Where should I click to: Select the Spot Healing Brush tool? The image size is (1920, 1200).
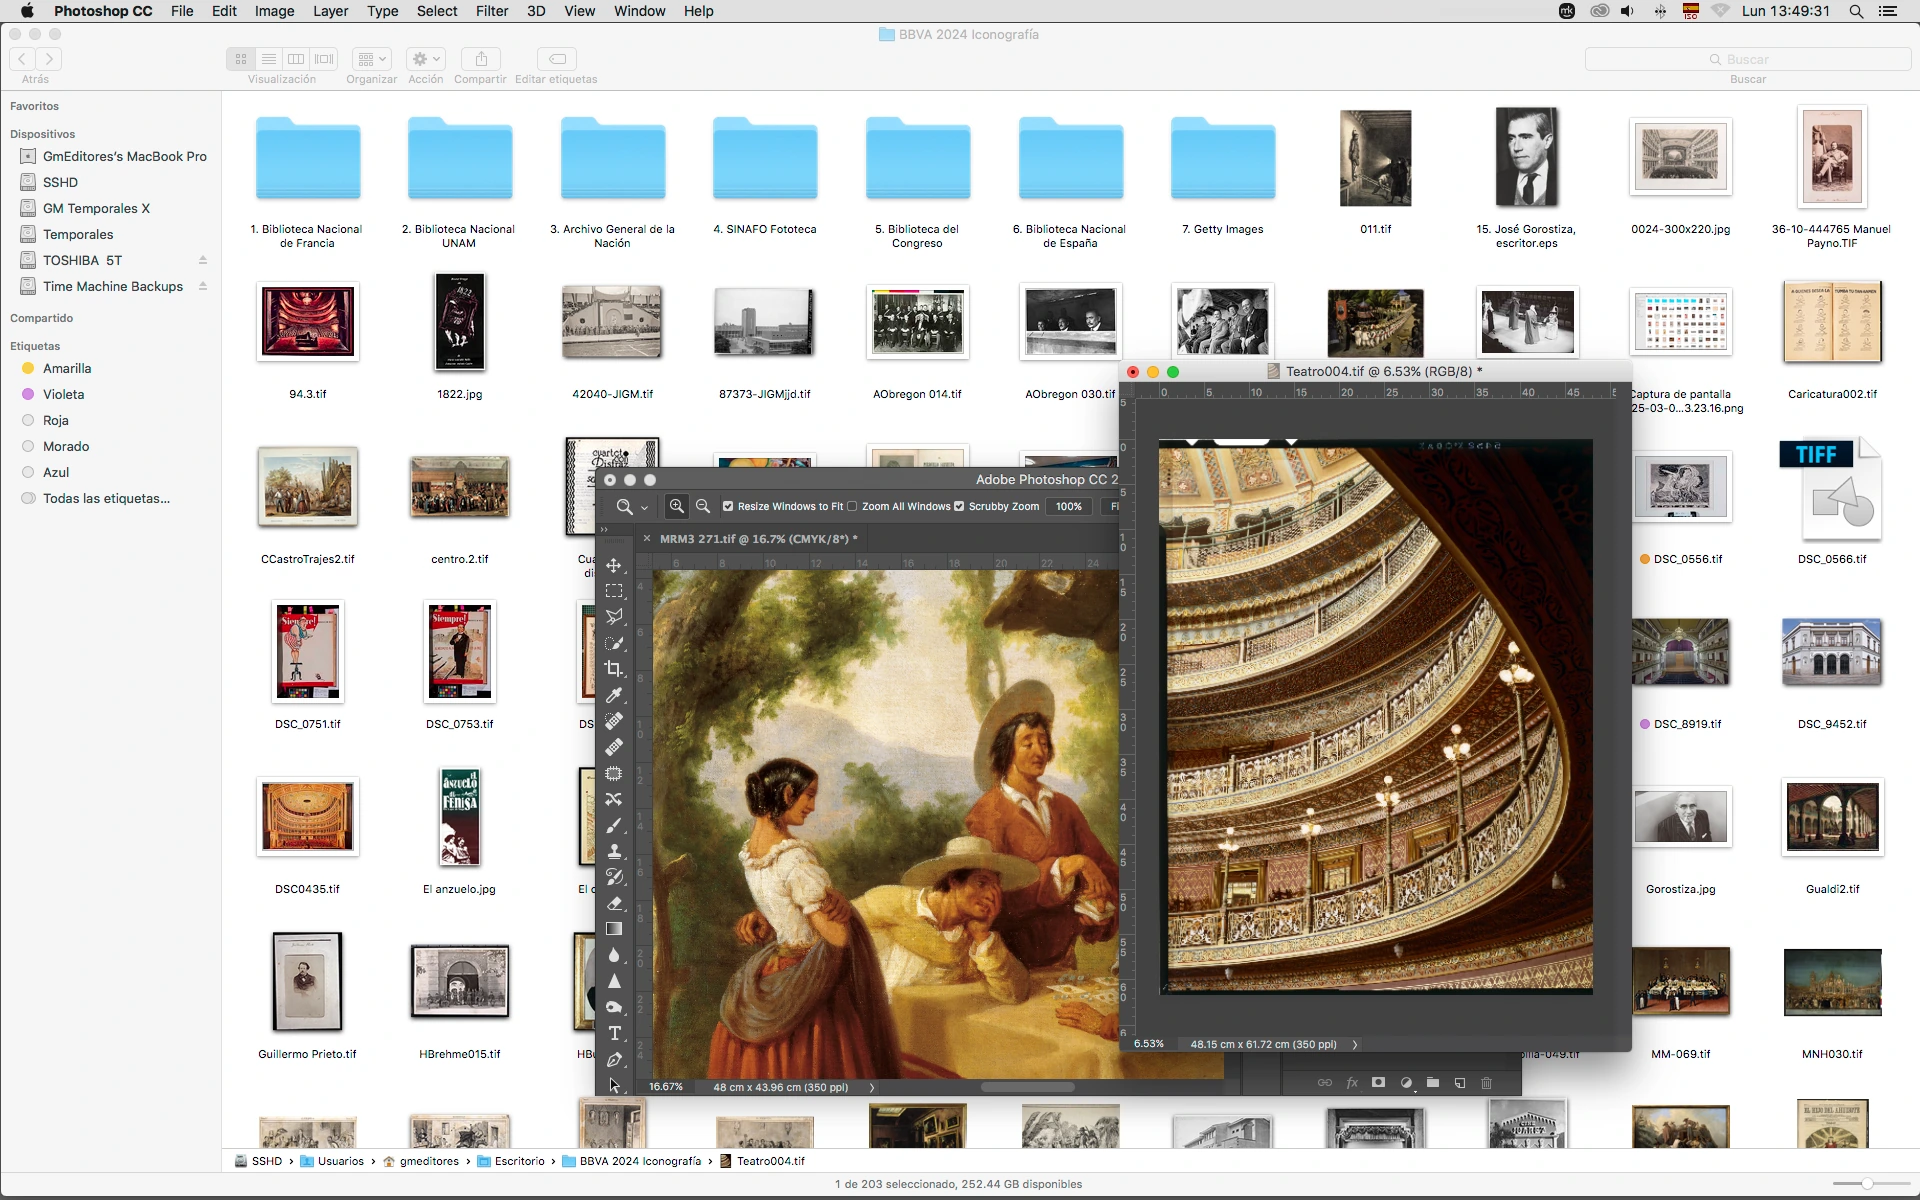click(x=614, y=721)
